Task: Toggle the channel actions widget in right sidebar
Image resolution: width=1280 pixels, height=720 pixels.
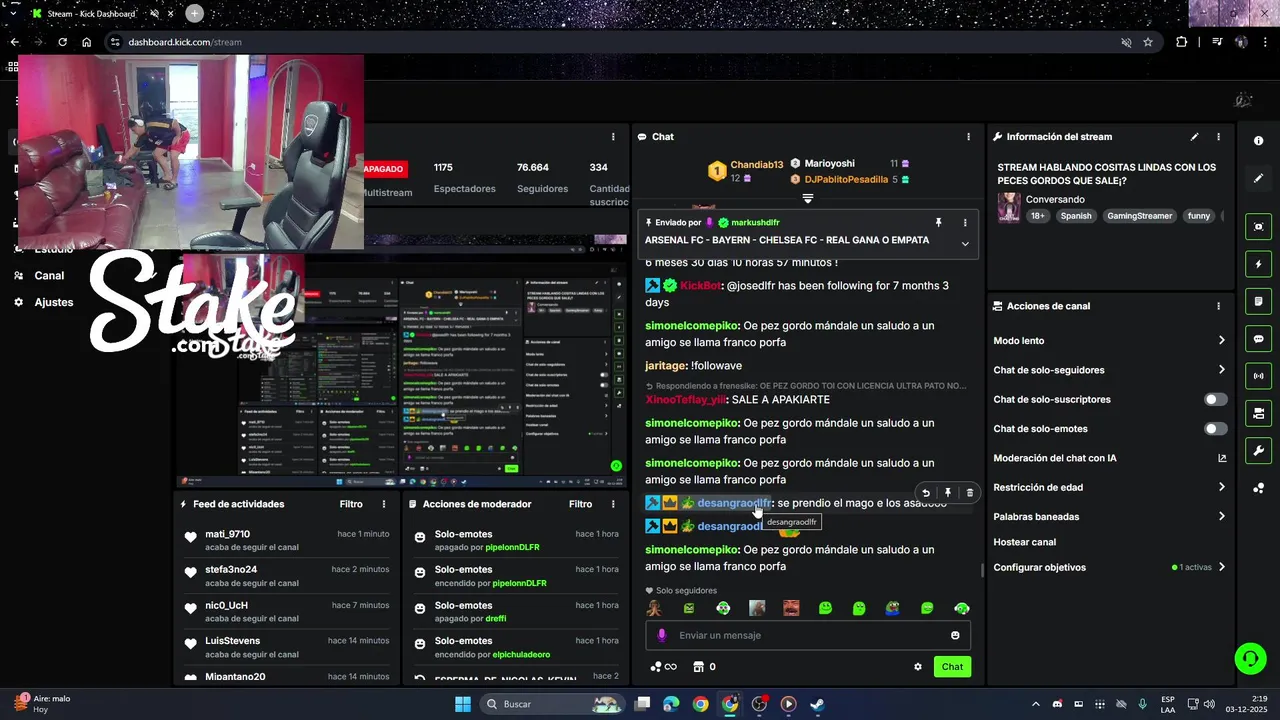Action: [x=1258, y=413]
